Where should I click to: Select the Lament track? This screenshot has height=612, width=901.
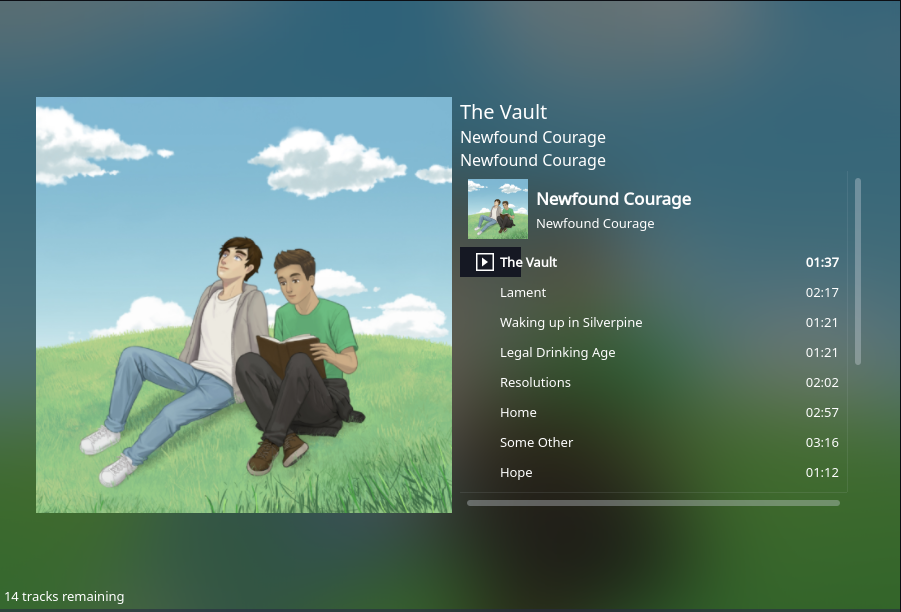(x=653, y=292)
